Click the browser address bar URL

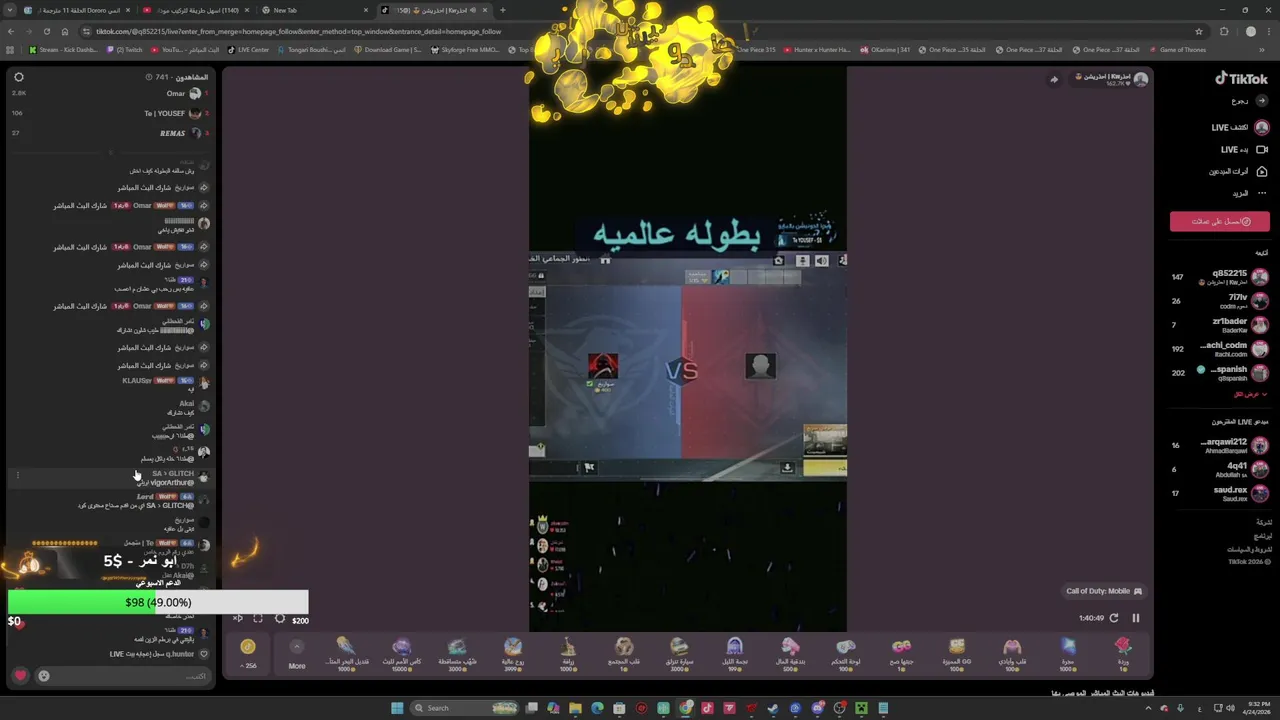(x=299, y=31)
